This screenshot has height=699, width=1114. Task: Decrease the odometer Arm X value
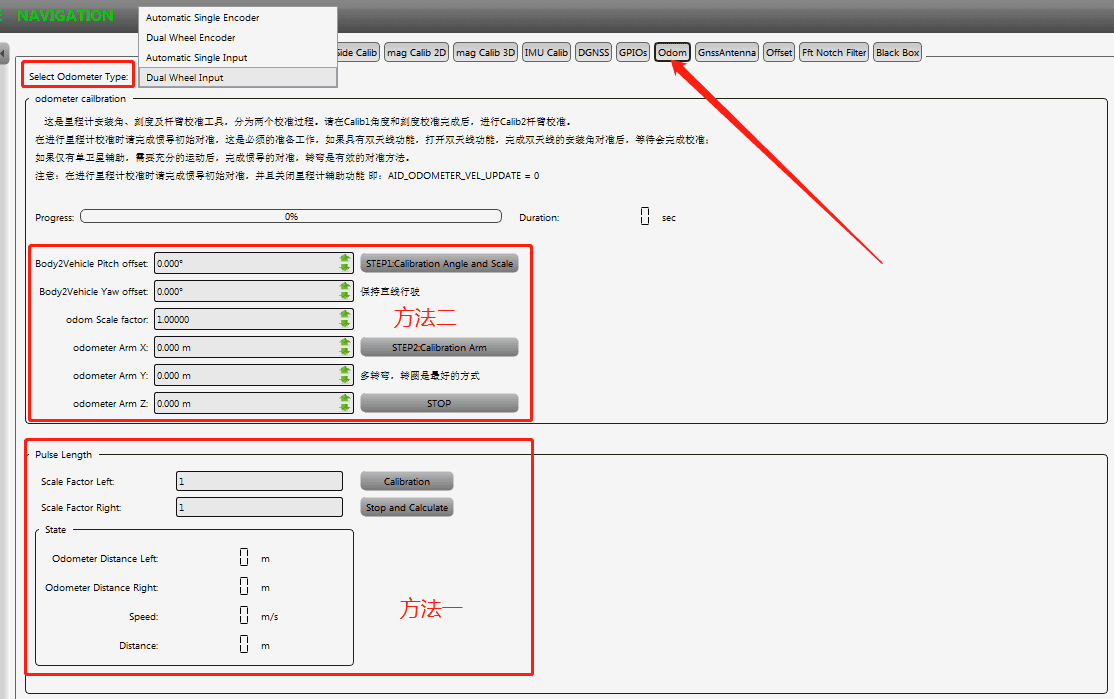point(345,352)
